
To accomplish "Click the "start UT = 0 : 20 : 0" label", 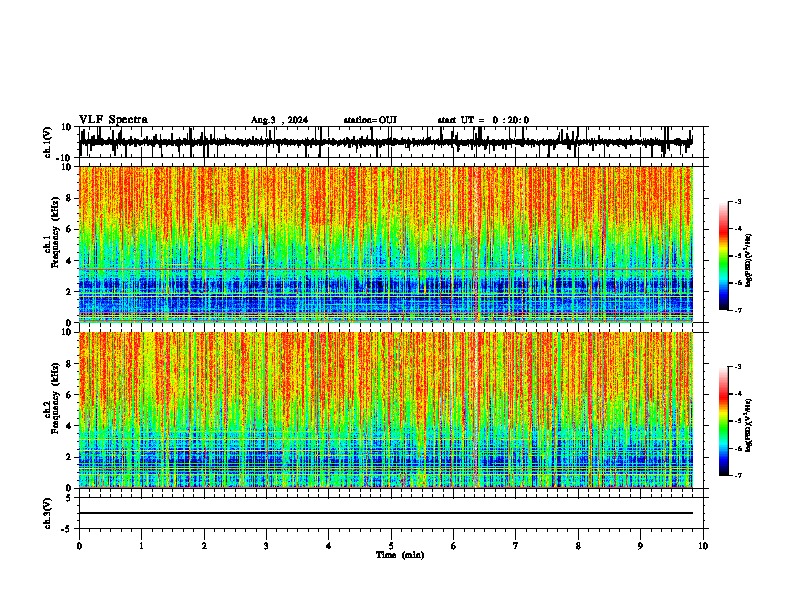I will pos(483,120).
